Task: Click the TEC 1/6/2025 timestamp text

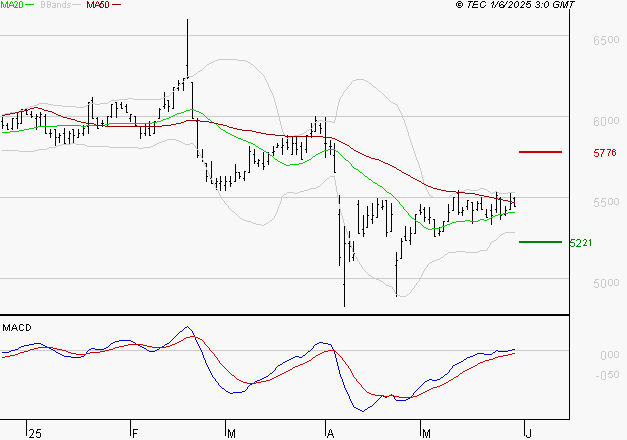Action: 515,5
